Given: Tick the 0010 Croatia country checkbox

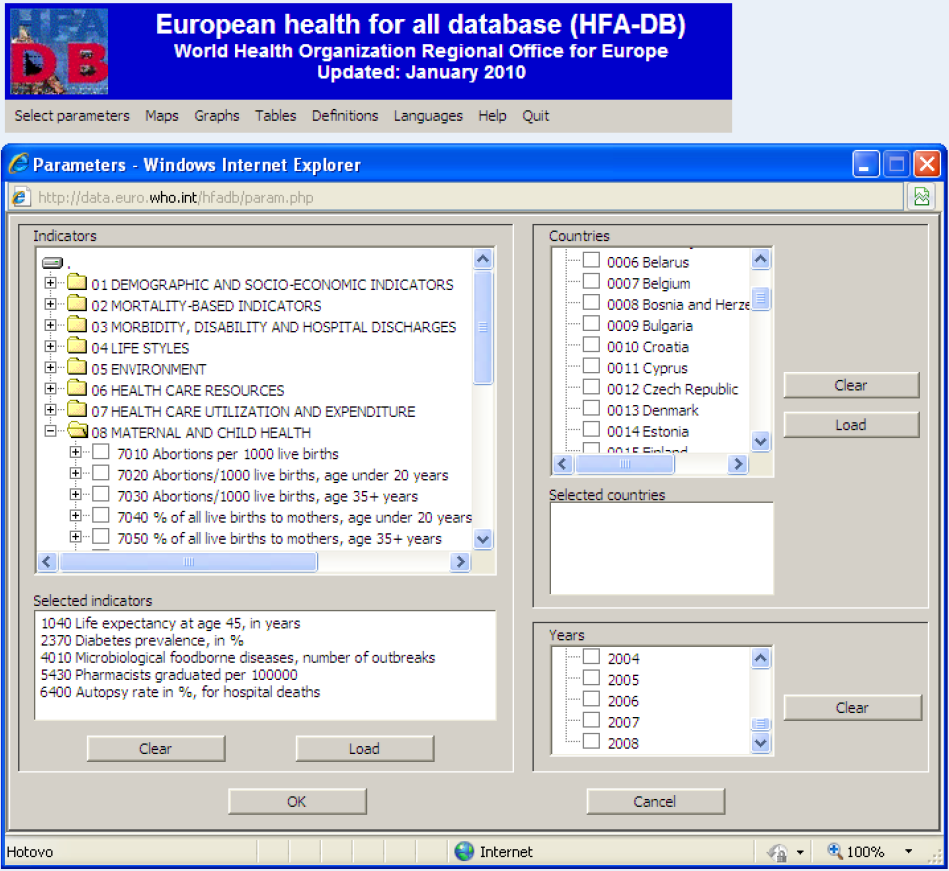Looking at the screenshot, I should click(591, 344).
